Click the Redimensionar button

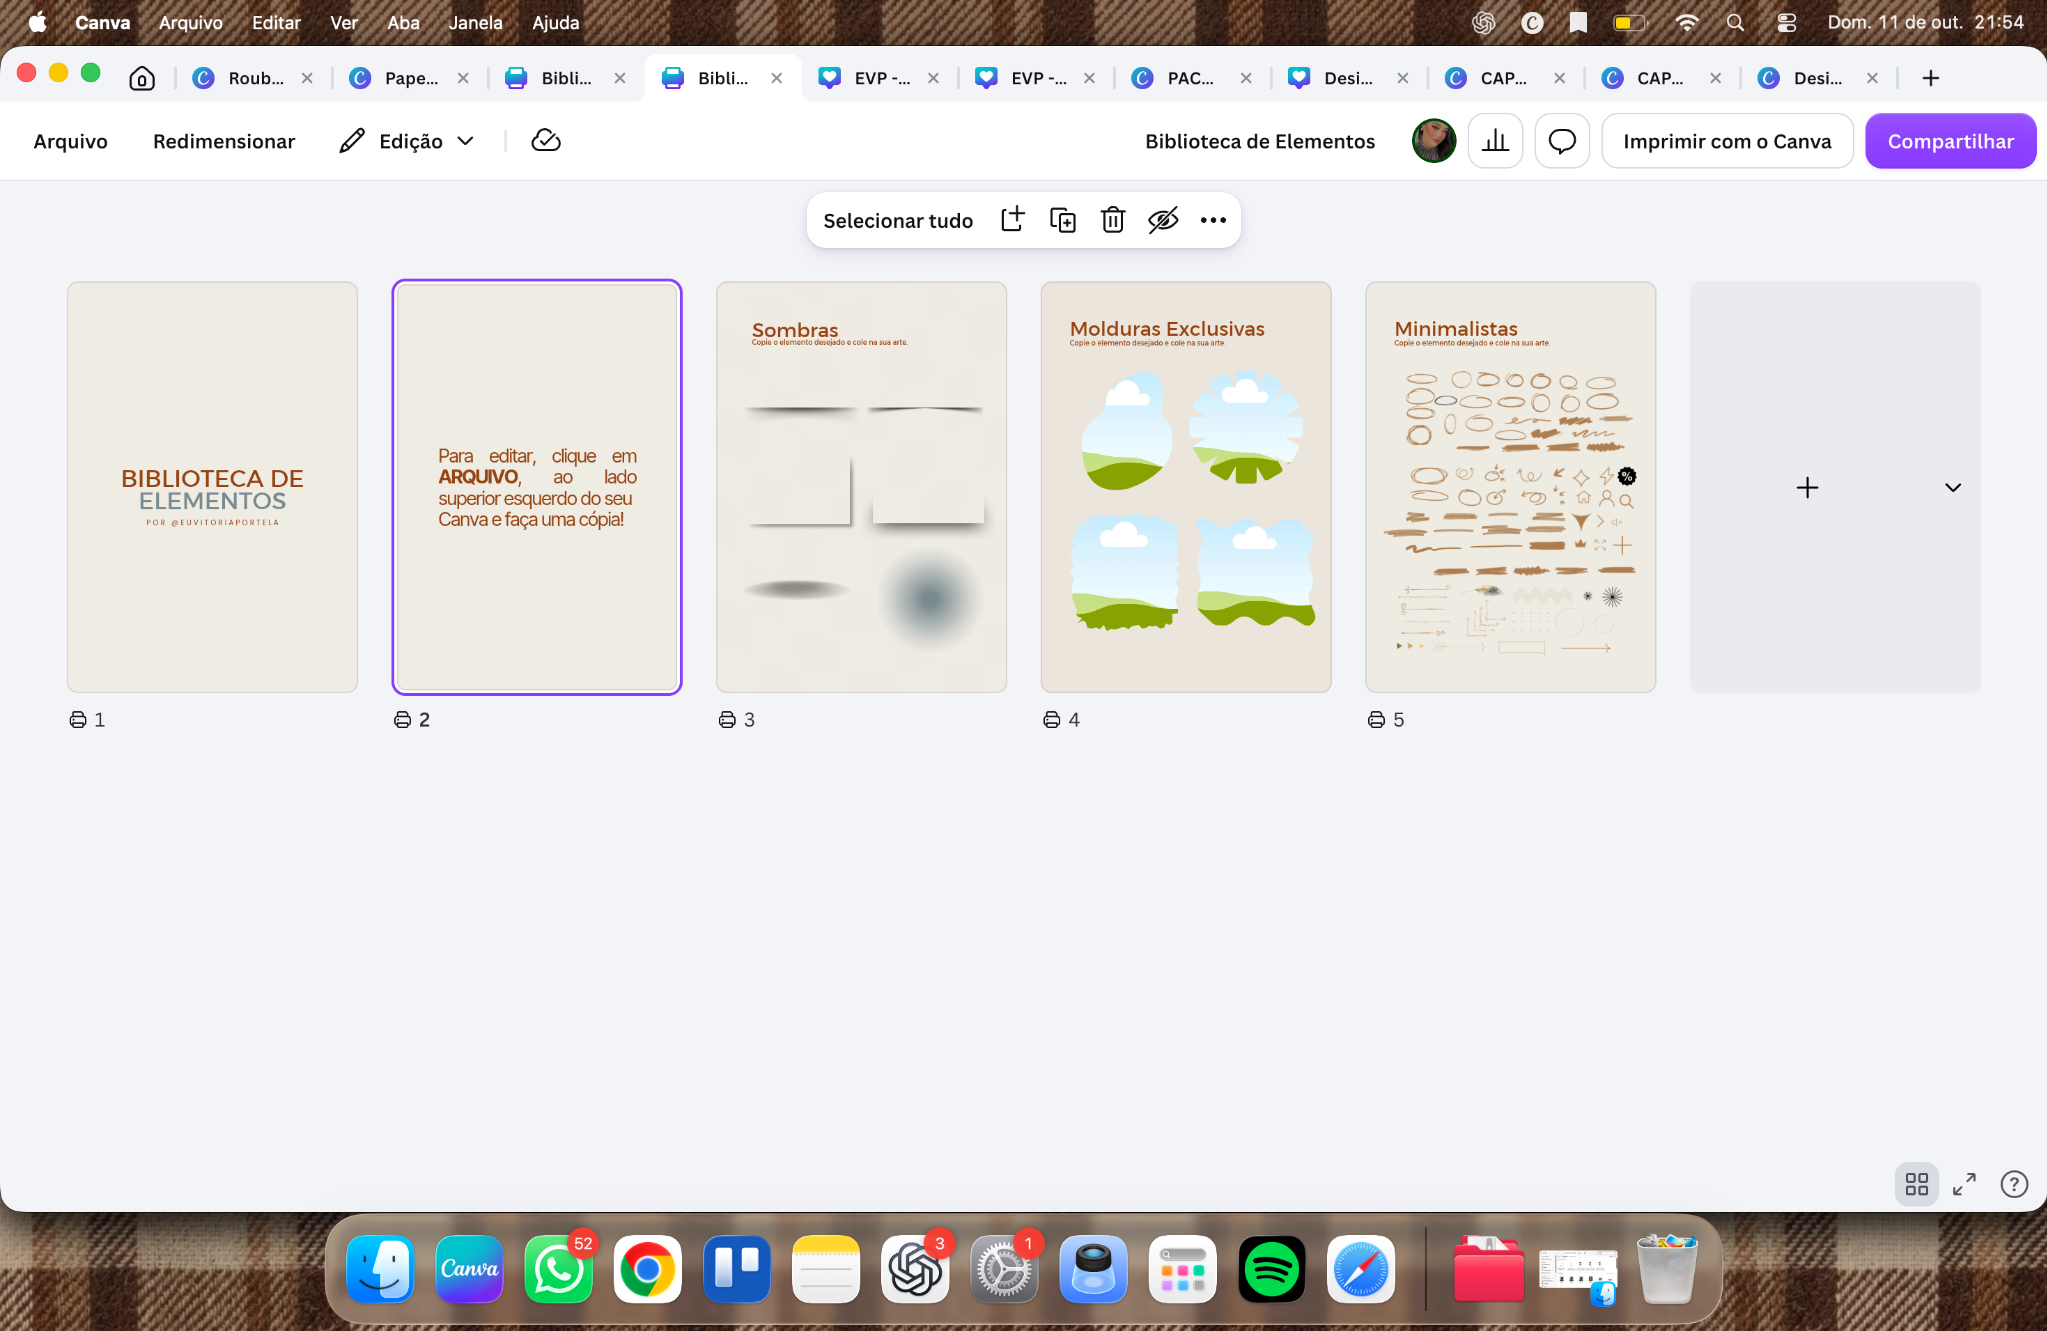[224, 141]
